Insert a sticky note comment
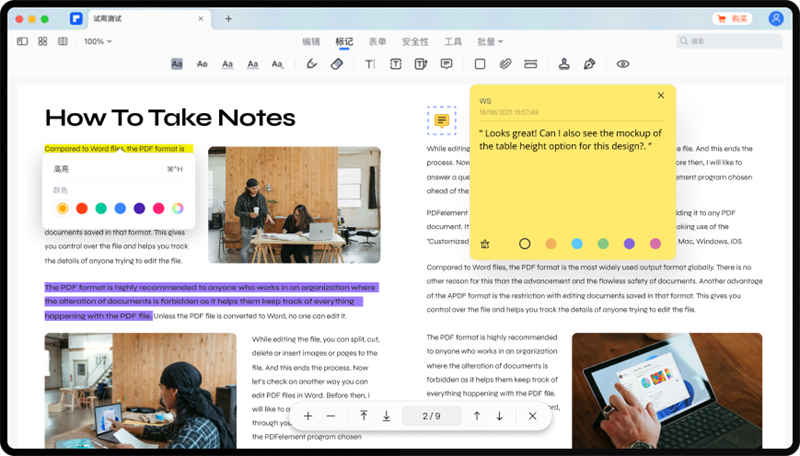This screenshot has width=800, height=456. pos(446,64)
